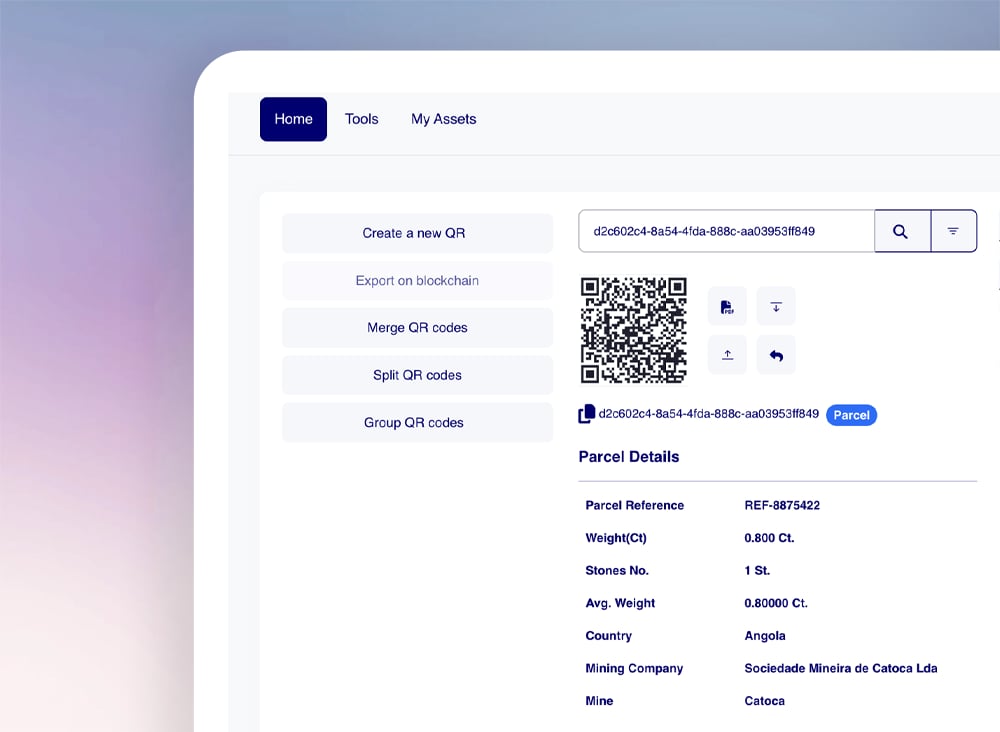Viewport: 1000px width, 732px height.
Task: Click the blue Parcel badge
Action: (851, 415)
